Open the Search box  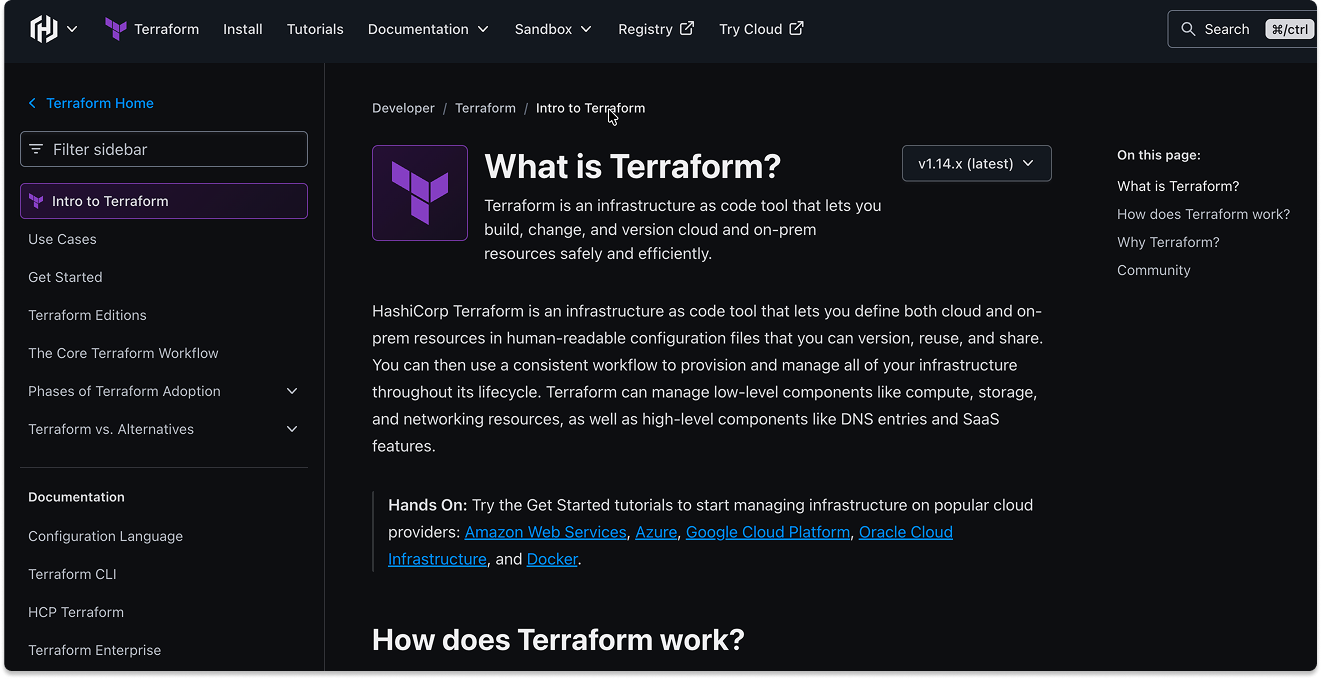pos(1243,29)
